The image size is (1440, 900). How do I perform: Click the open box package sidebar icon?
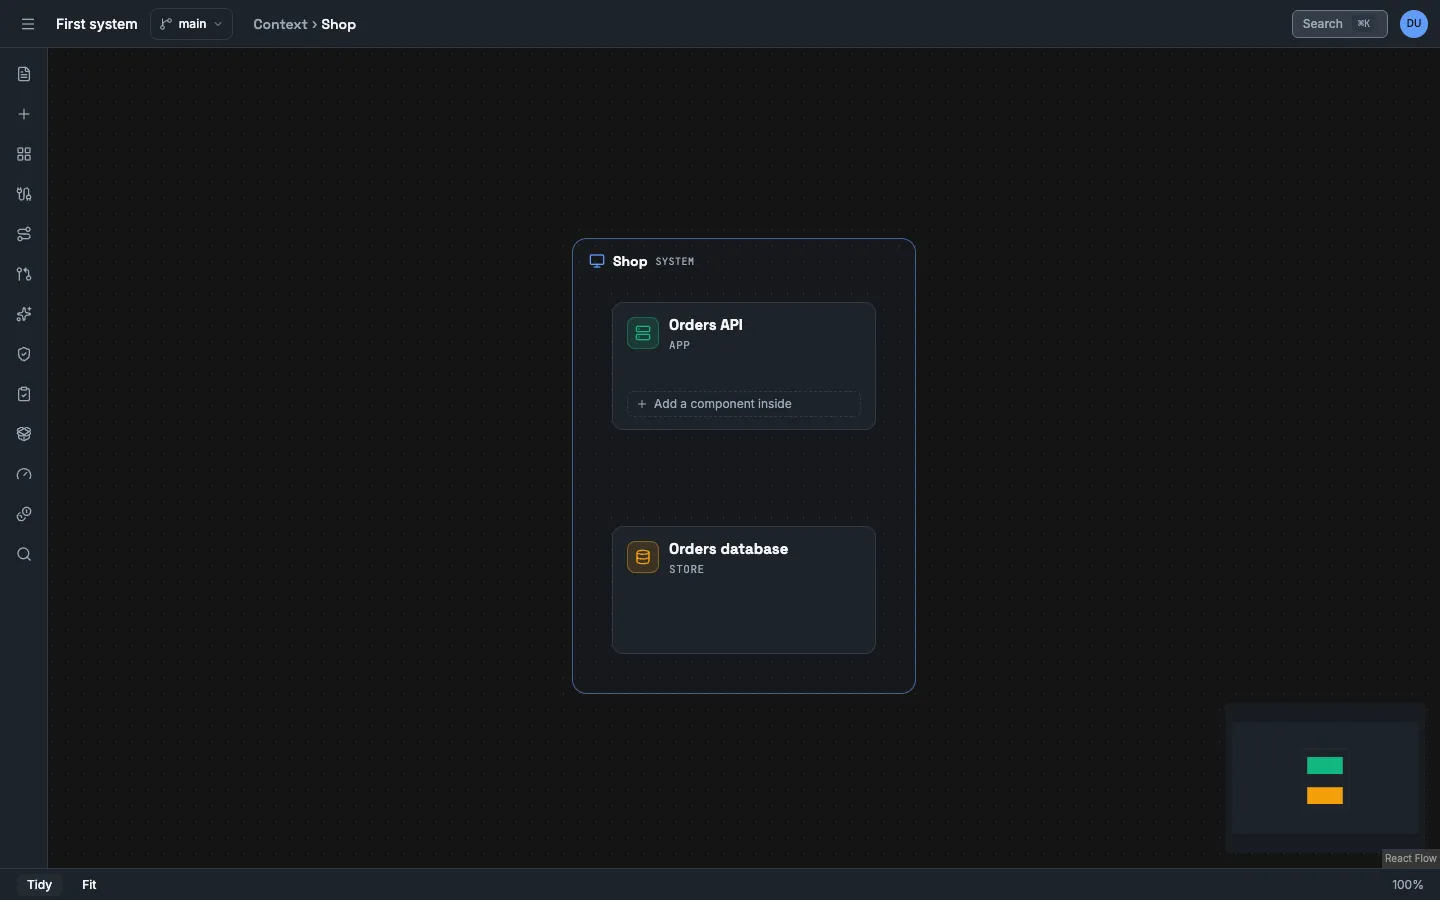(x=24, y=434)
